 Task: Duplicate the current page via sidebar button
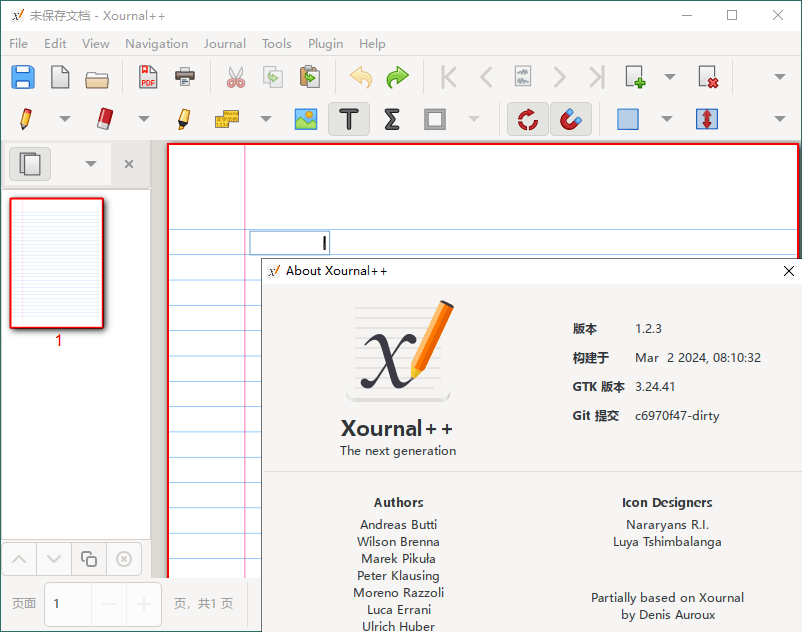click(89, 559)
